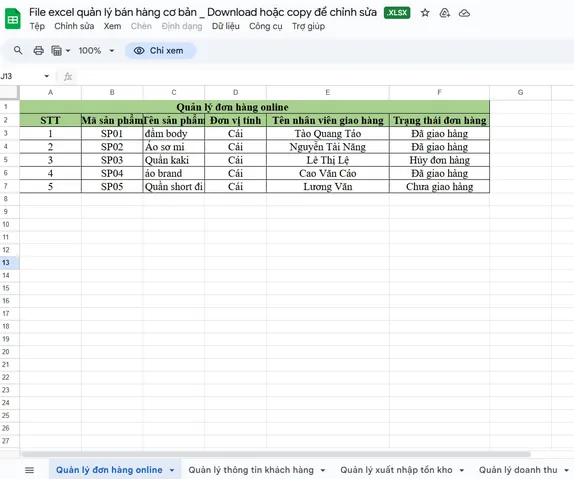574x479 pixels.
Task: Click the document title text
Action: tap(203, 12)
